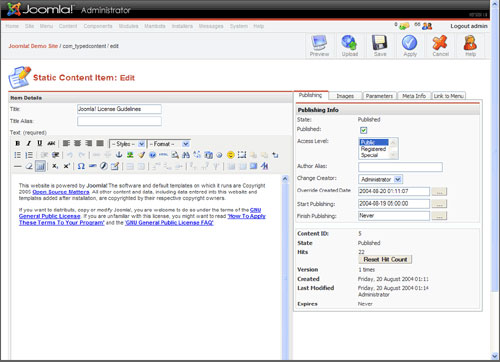Click the find binoculars icon
Image resolution: width=500 pixels, height=362 pixels.
point(186,155)
